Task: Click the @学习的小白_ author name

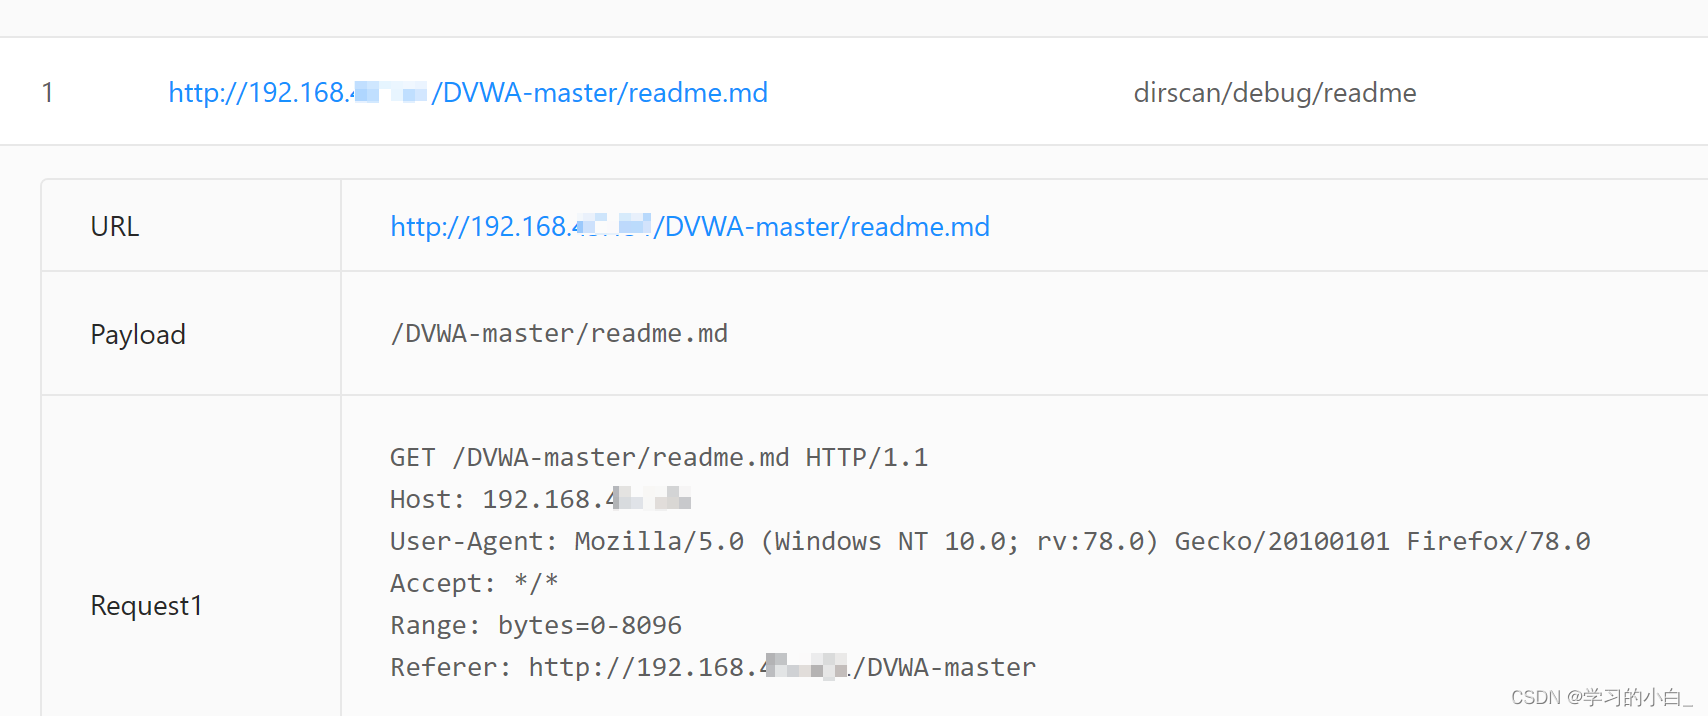Action: pyautogui.click(x=1633, y=696)
